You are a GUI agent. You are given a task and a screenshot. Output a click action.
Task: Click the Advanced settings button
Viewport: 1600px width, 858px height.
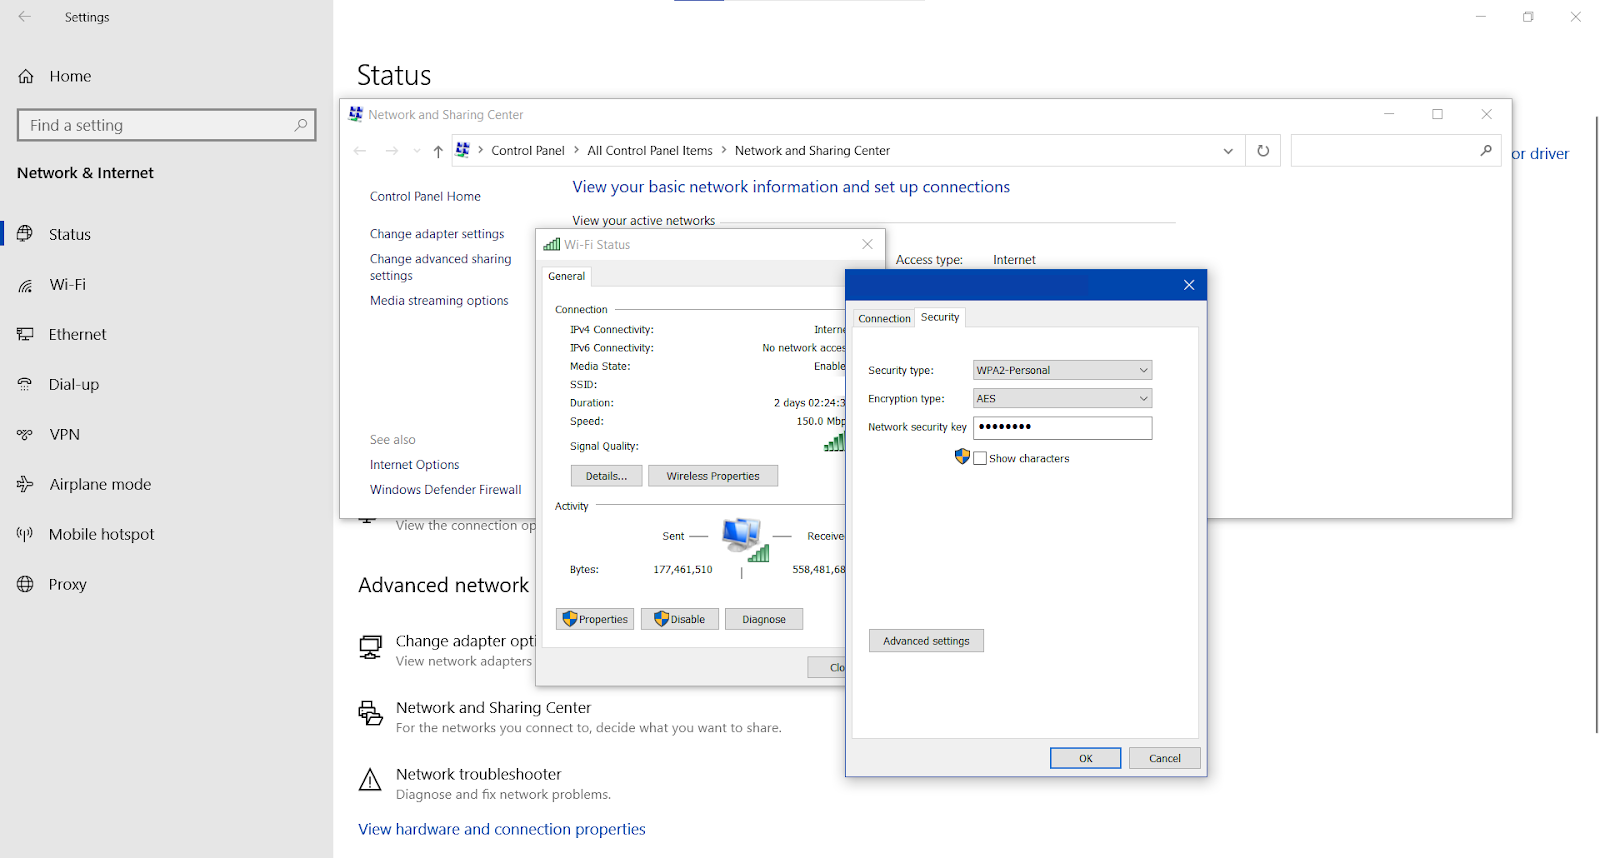click(x=926, y=641)
